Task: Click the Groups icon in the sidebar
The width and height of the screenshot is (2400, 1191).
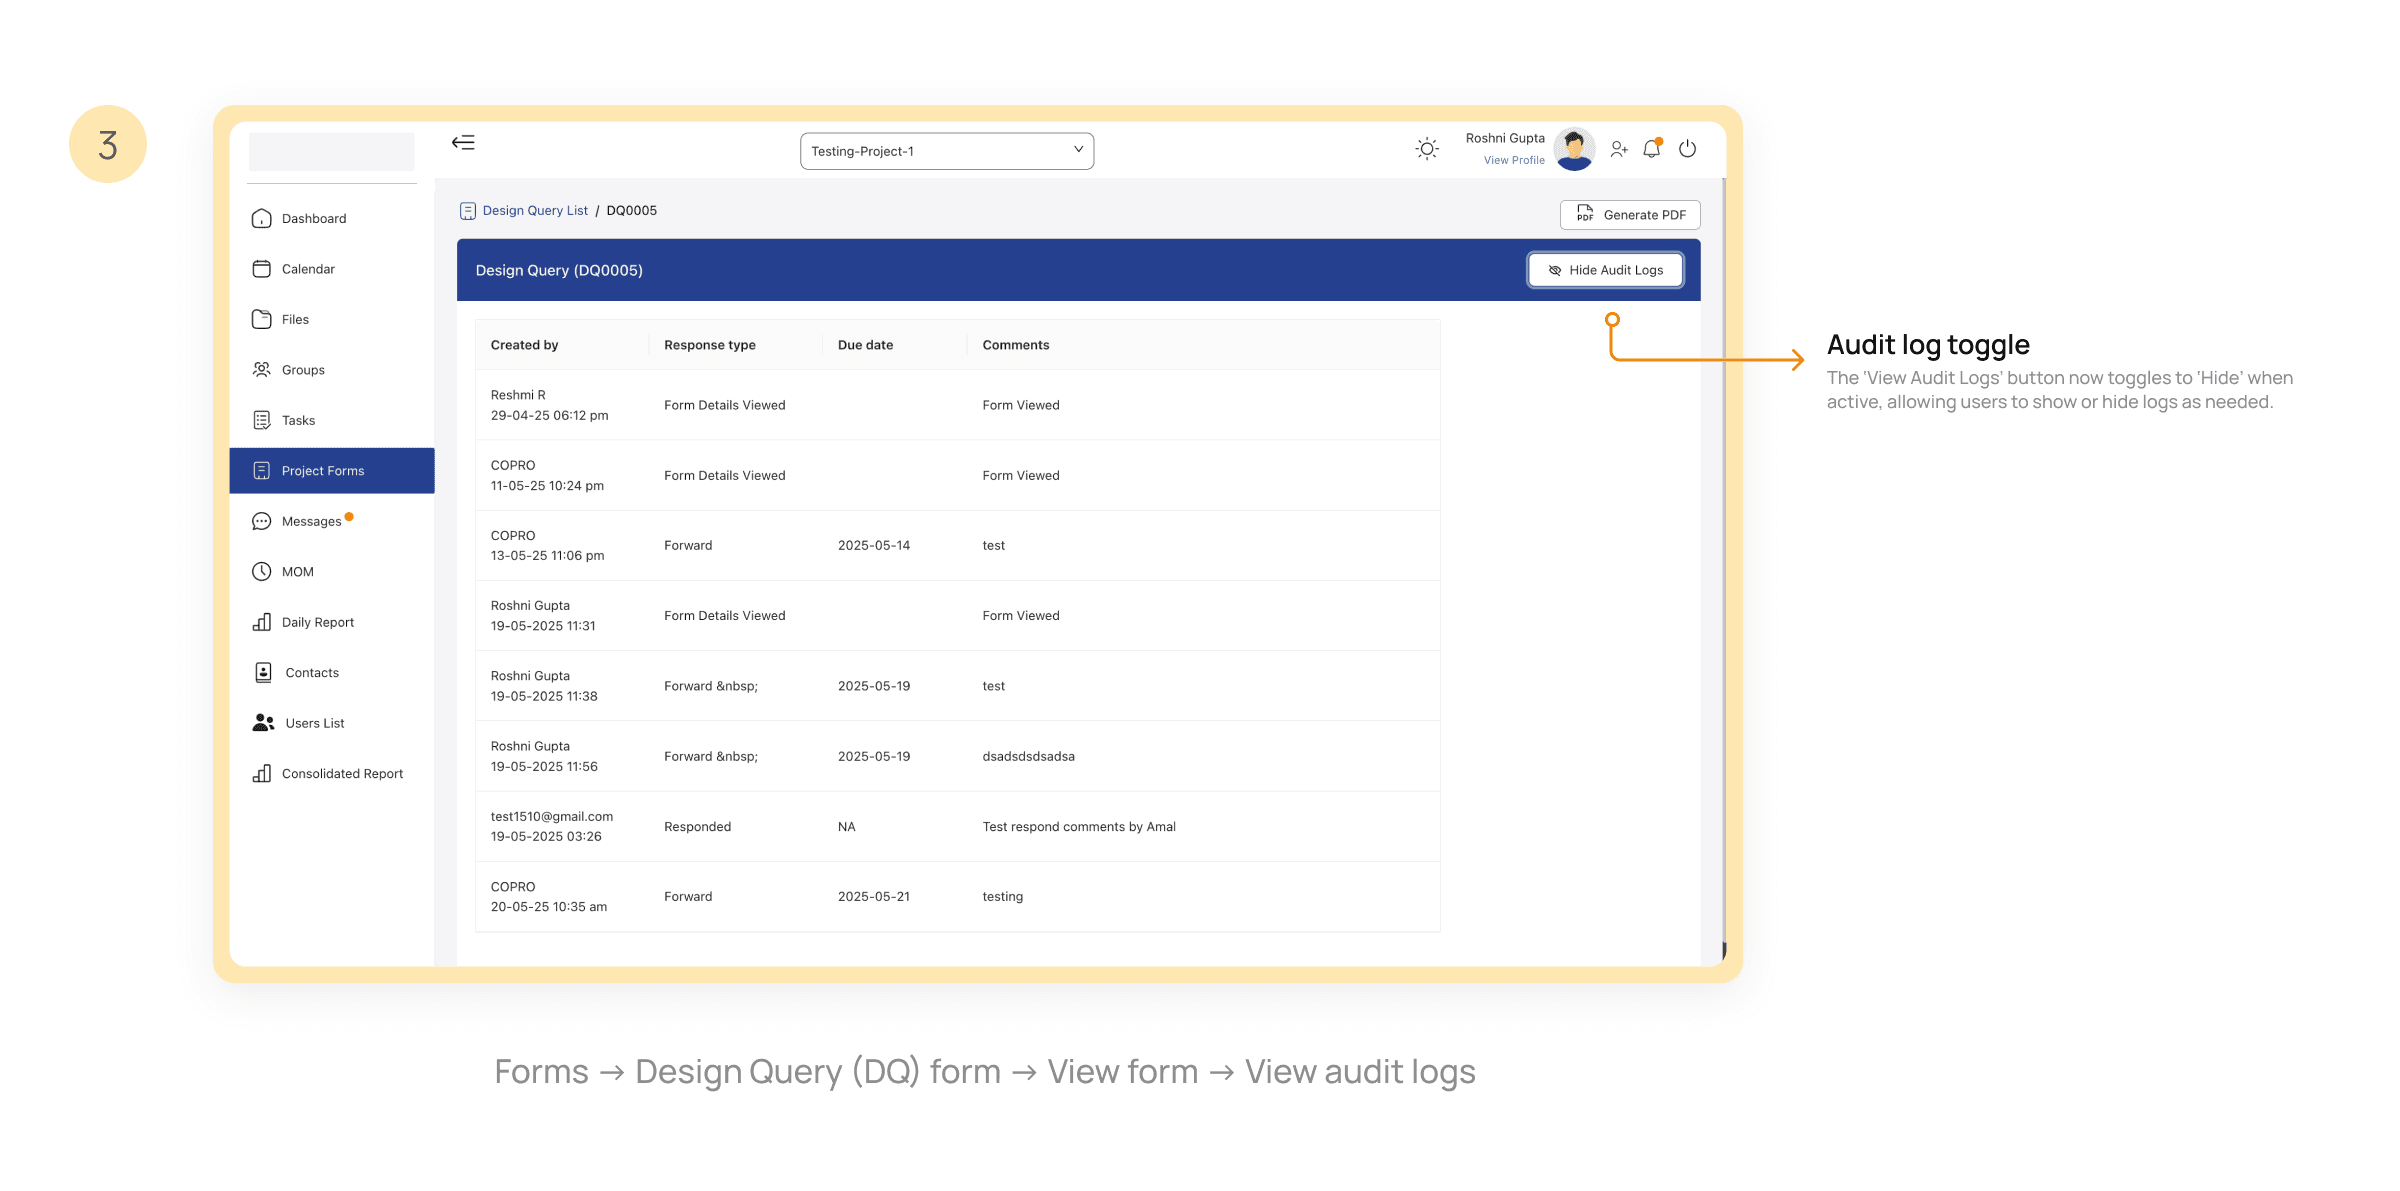Action: coord(262,370)
